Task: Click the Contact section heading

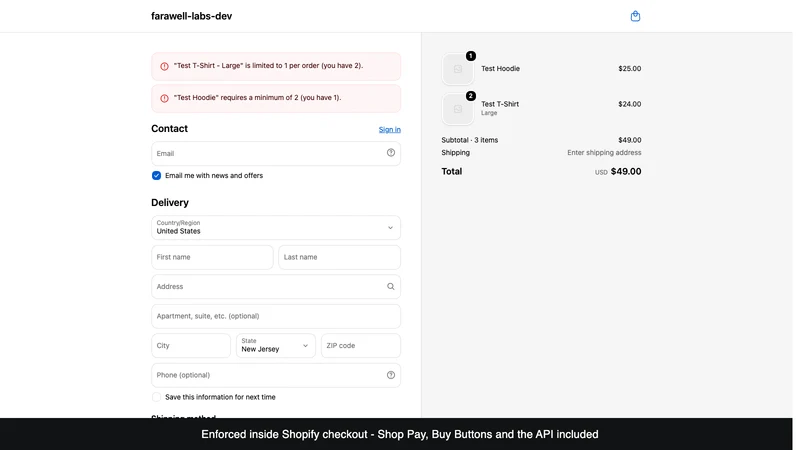Action: 169,129
